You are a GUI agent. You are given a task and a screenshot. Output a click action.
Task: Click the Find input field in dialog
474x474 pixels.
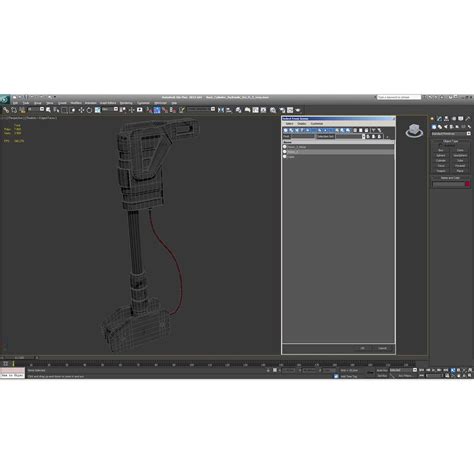point(303,137)
